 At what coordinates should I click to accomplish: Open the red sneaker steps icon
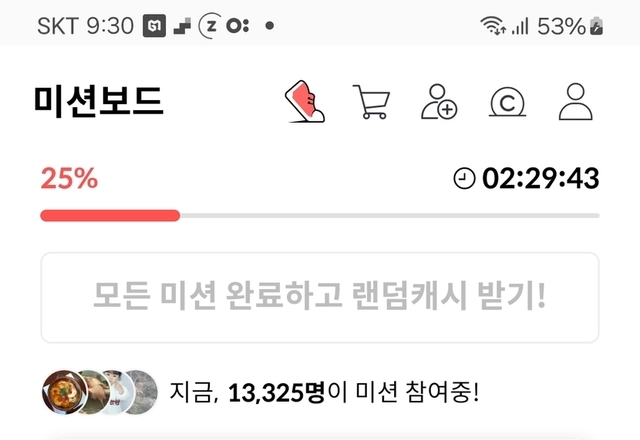click(x=304, y=101)
